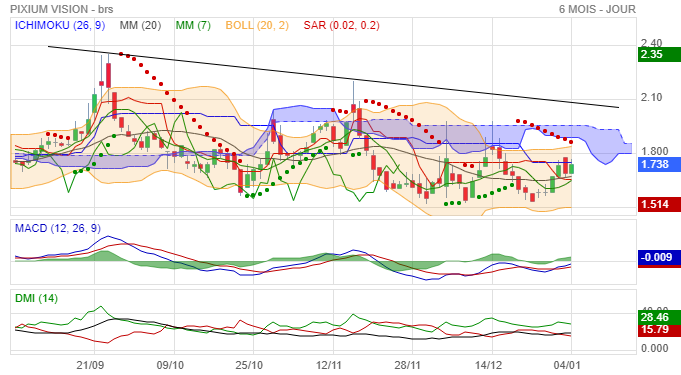Select the MM (7) indicator label
681x375 pixels.
(x=193, y=26)
